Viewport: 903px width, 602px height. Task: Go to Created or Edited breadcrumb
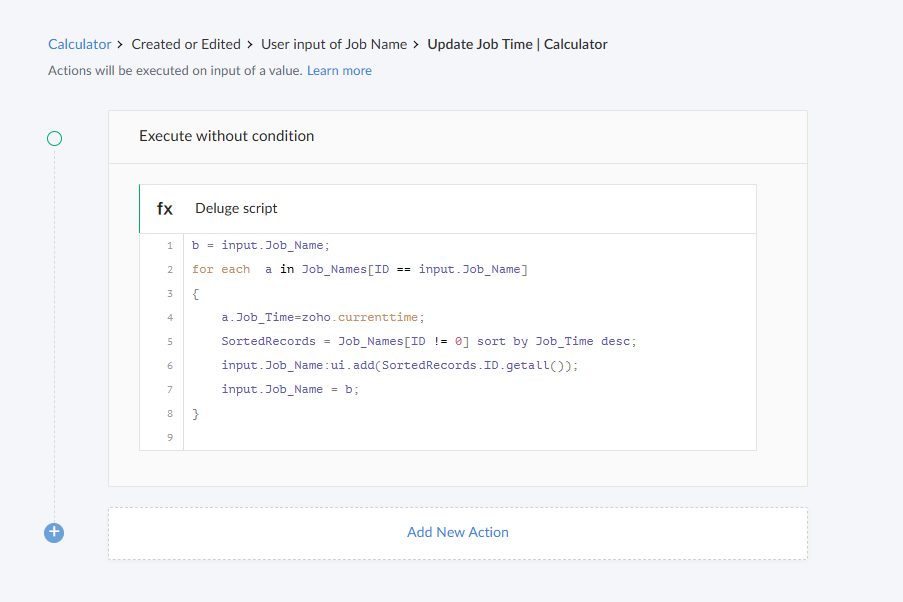pyautogui.click(x=186, y=44)
